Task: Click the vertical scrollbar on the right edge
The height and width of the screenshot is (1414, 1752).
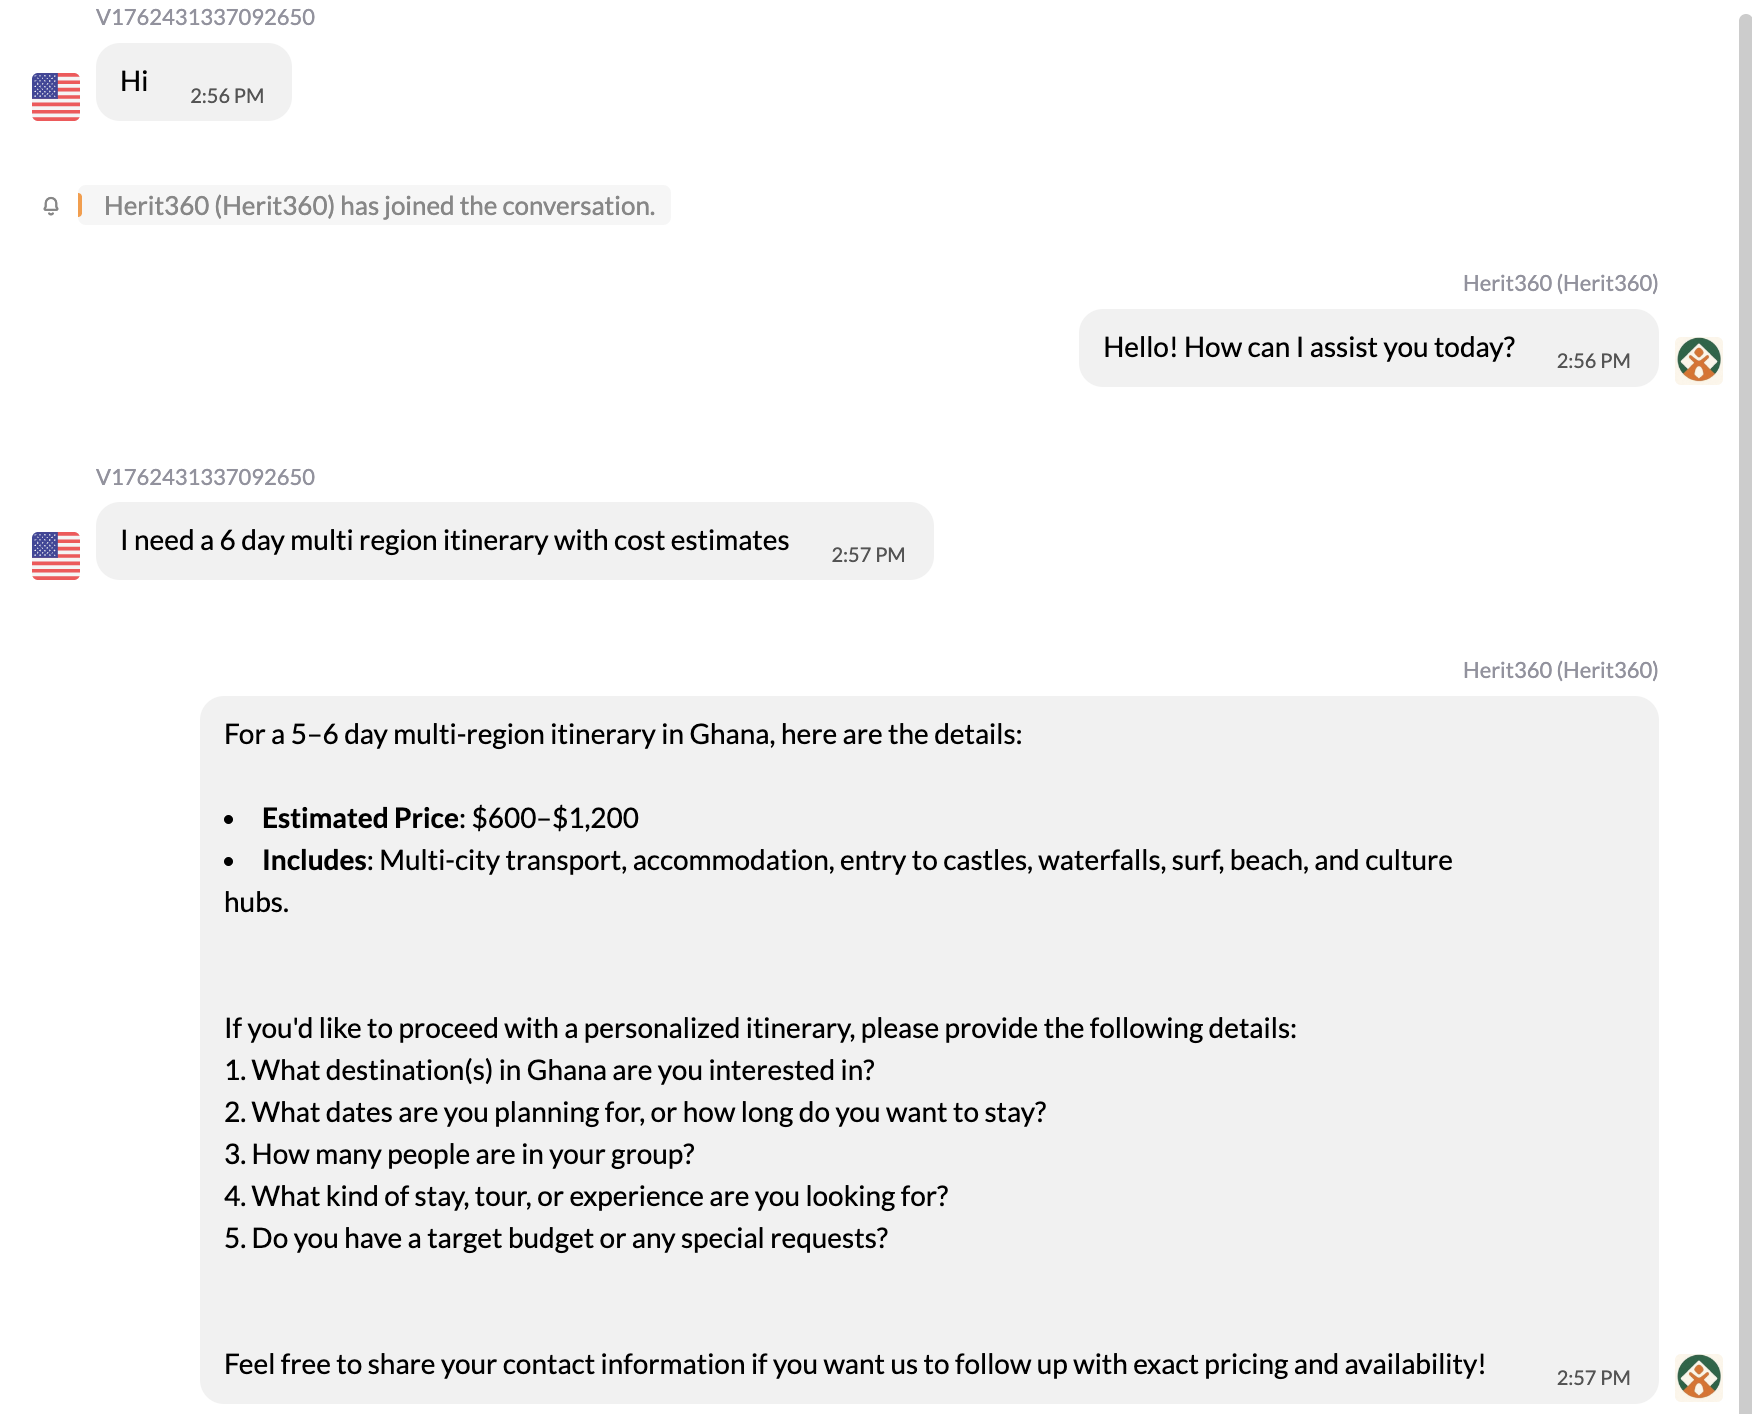Action: click(x=1744, y=700)
